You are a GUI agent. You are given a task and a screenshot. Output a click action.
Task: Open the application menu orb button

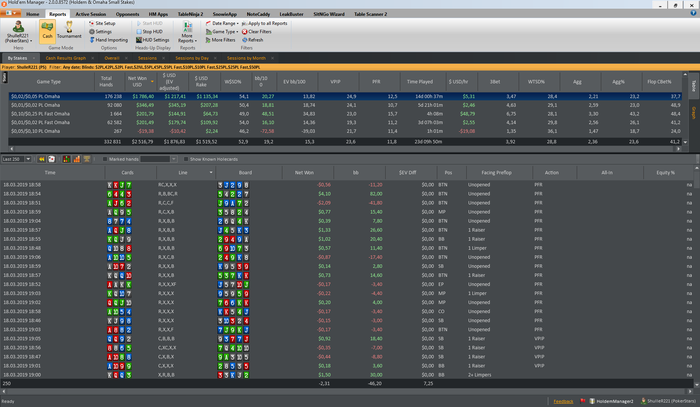pyautogui.click(x=11, y=13)
